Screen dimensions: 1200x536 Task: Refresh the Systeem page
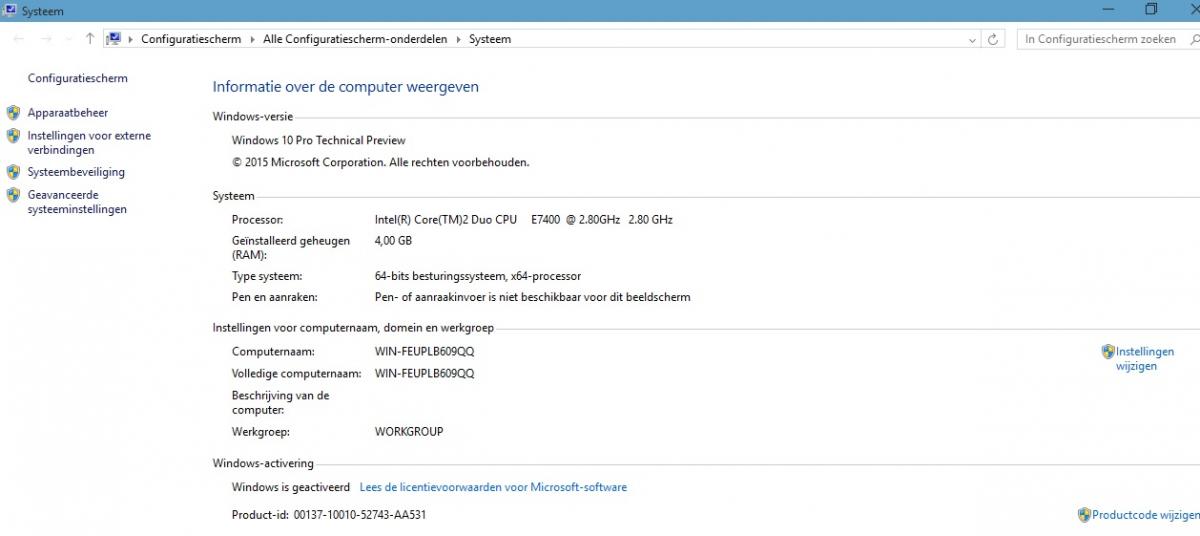click(993, 39)
